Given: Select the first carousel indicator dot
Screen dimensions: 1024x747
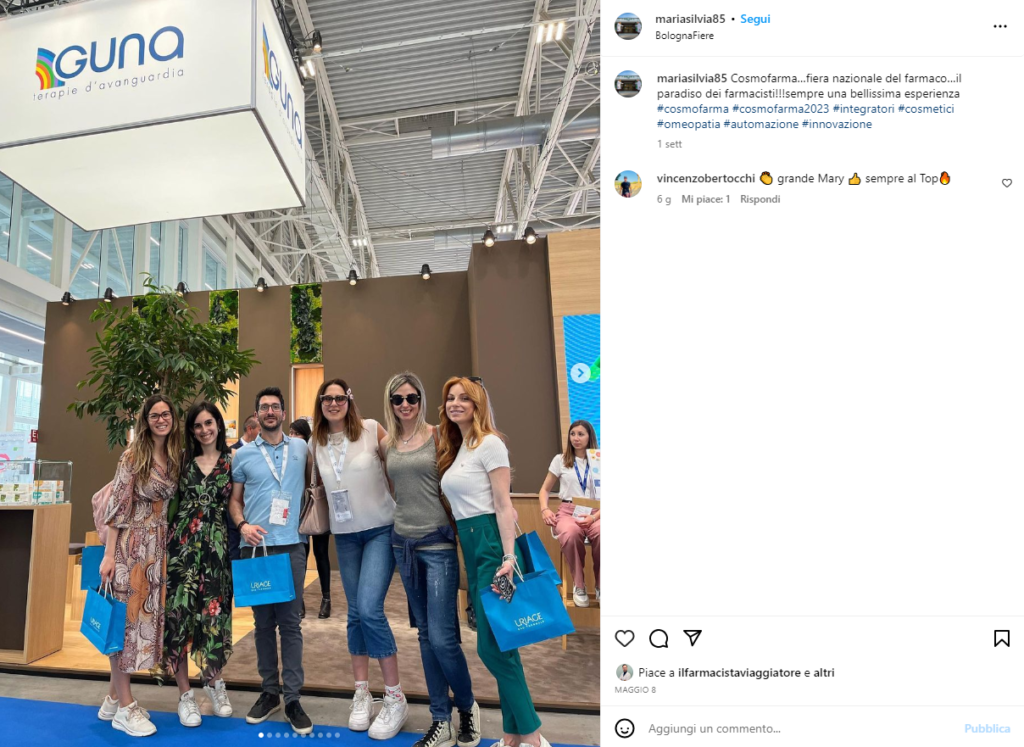Looking at the screenshot, I should click(x=261, y=735).
